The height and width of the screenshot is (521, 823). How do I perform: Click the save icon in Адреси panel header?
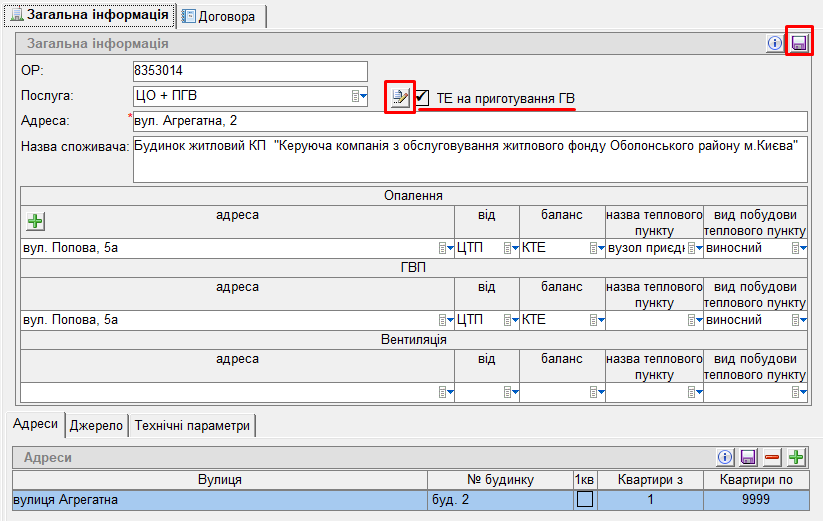[748, 457]
